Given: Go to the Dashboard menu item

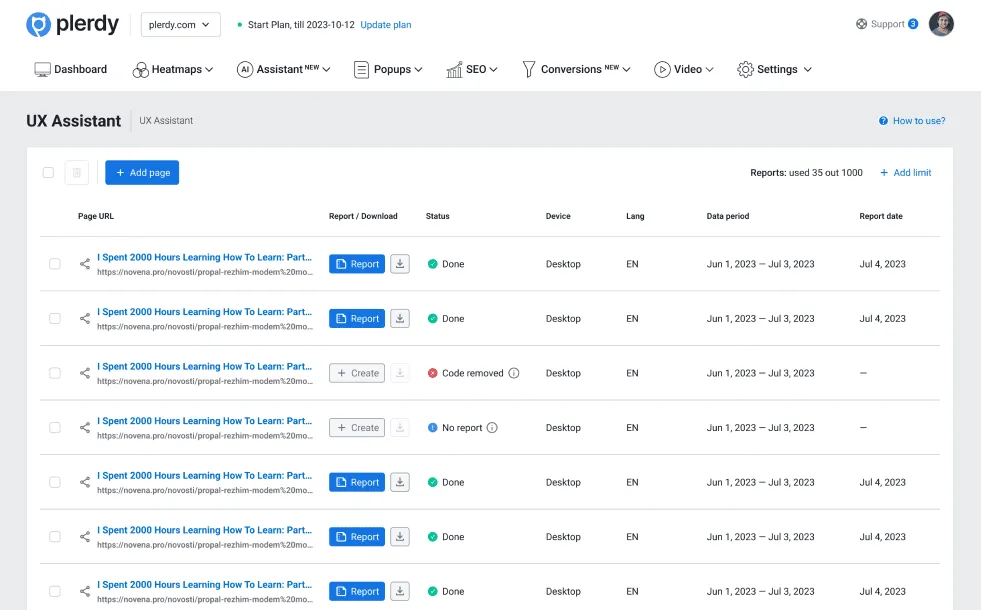Looking at the screenshot, I should pos(71,69).
